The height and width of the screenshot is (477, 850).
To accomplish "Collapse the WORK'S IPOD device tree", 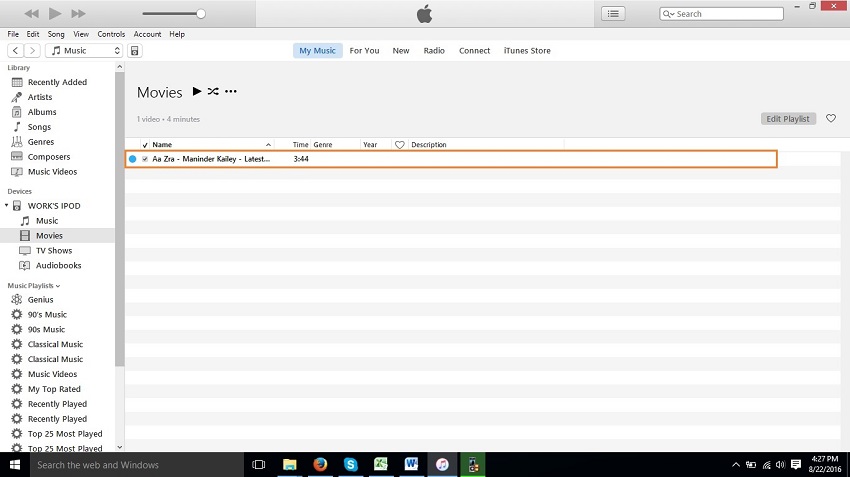I will pyautogui.click(x=7, y=206).
